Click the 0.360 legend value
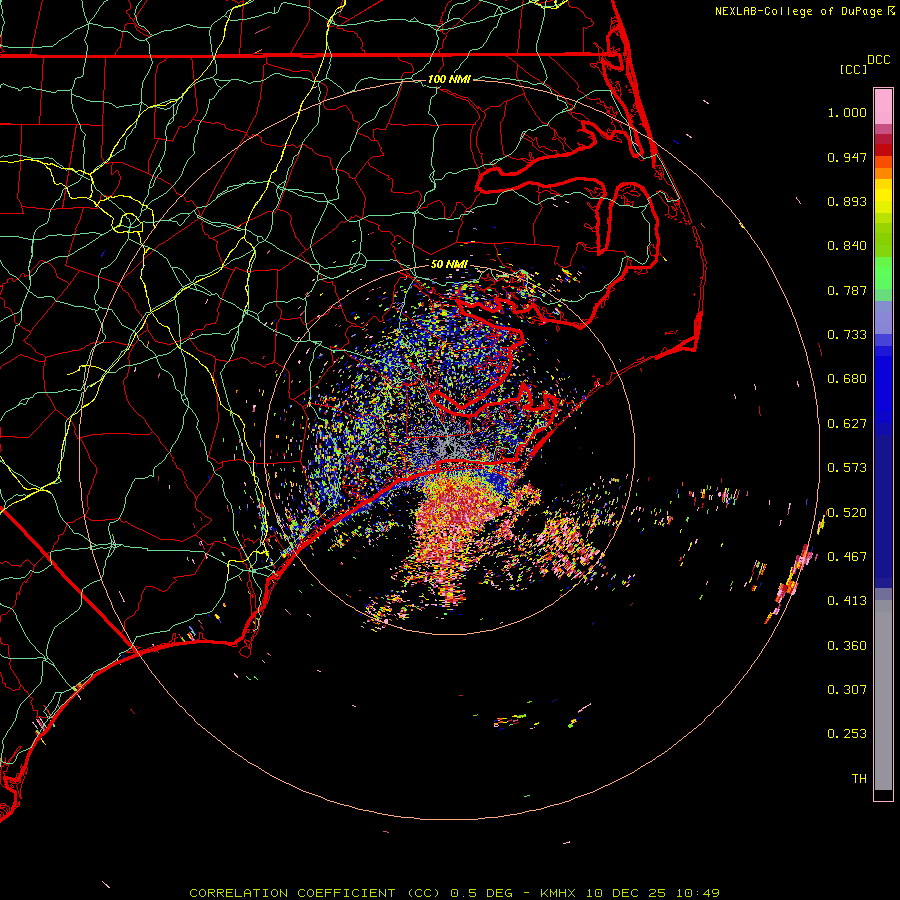The height and width of the screenshot is (900, 900). point(847,646)
